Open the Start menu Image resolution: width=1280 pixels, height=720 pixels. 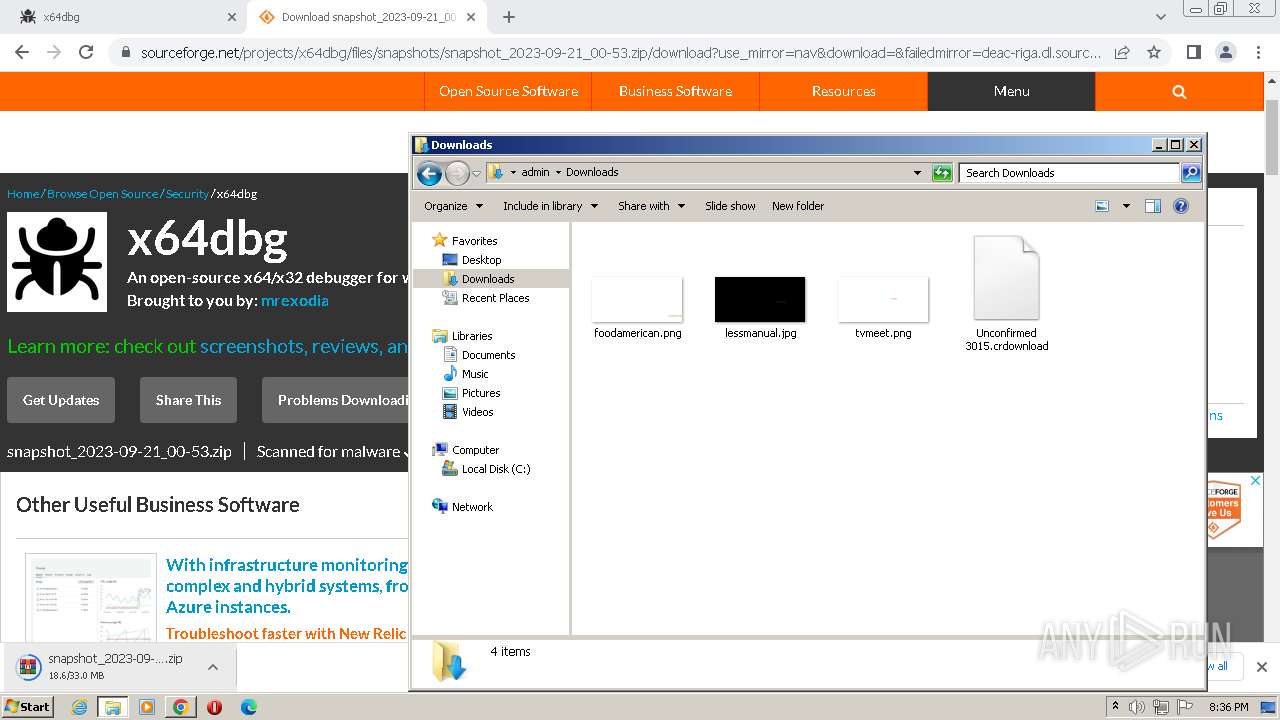coord(27,707)
